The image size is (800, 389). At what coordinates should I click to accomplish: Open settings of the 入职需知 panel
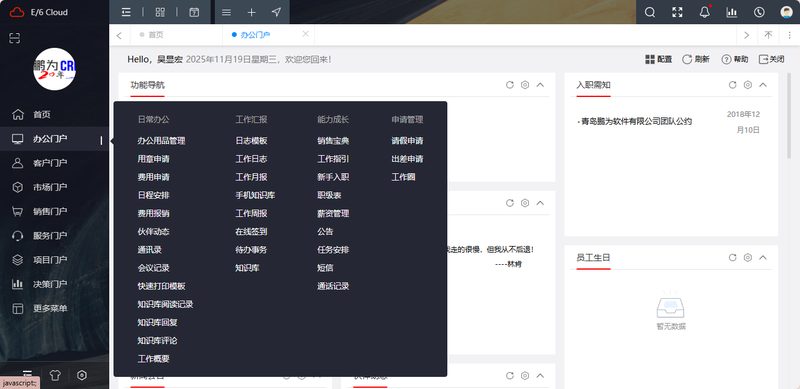(748, 85)
